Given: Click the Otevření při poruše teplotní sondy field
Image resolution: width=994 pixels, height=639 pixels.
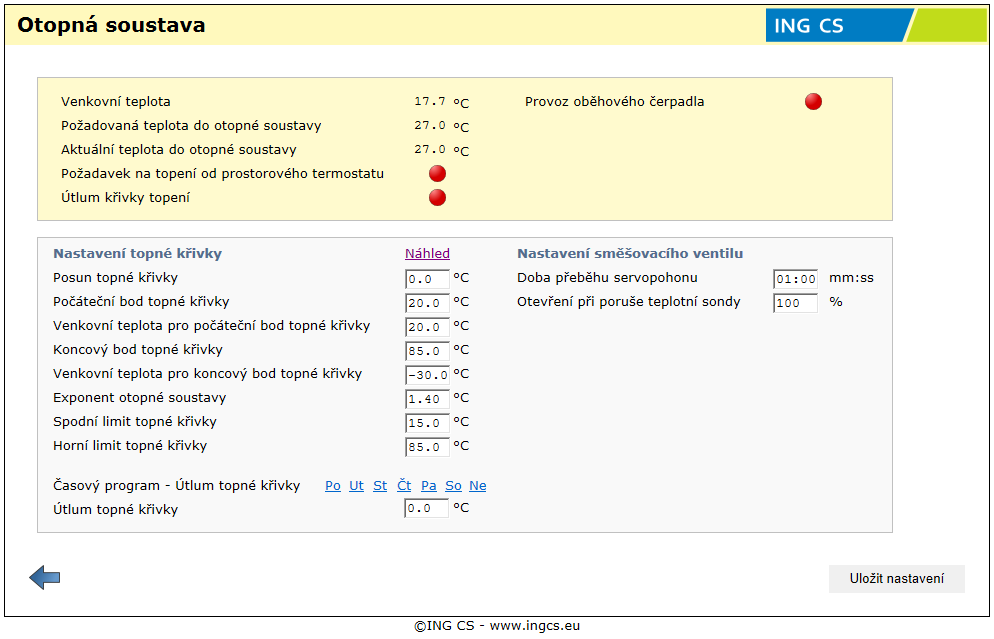Looking at the screenshot, I should (795, 303).
